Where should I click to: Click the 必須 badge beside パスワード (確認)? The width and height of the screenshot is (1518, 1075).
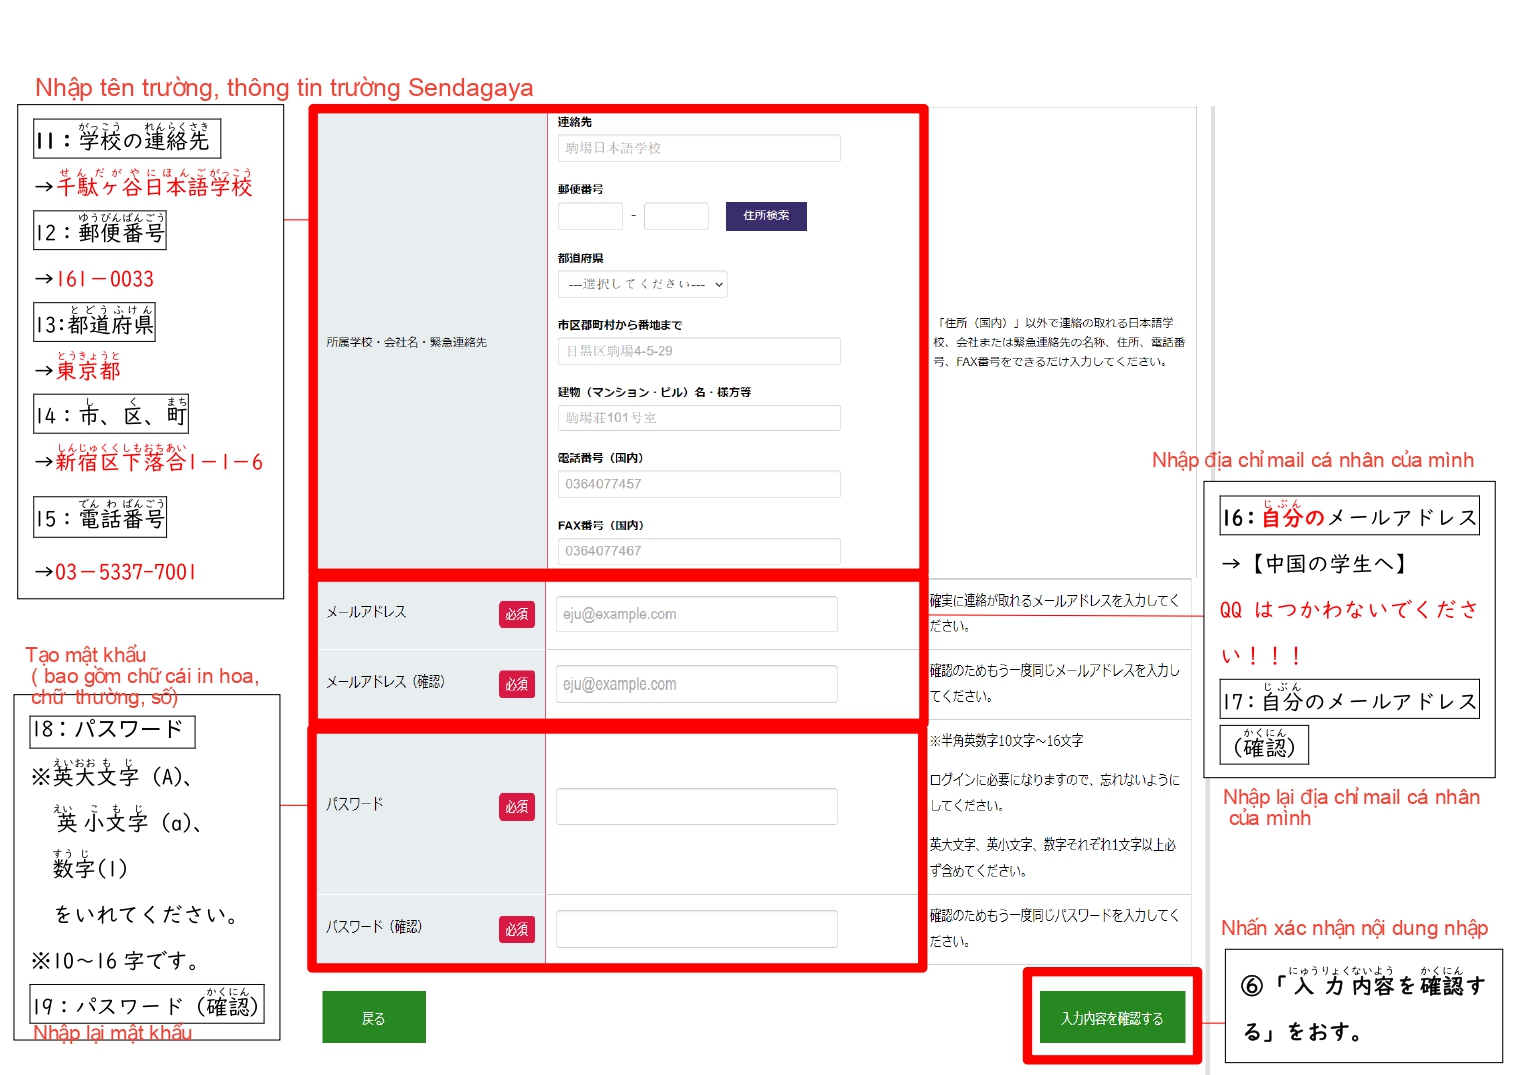click(x=516, y=929)
